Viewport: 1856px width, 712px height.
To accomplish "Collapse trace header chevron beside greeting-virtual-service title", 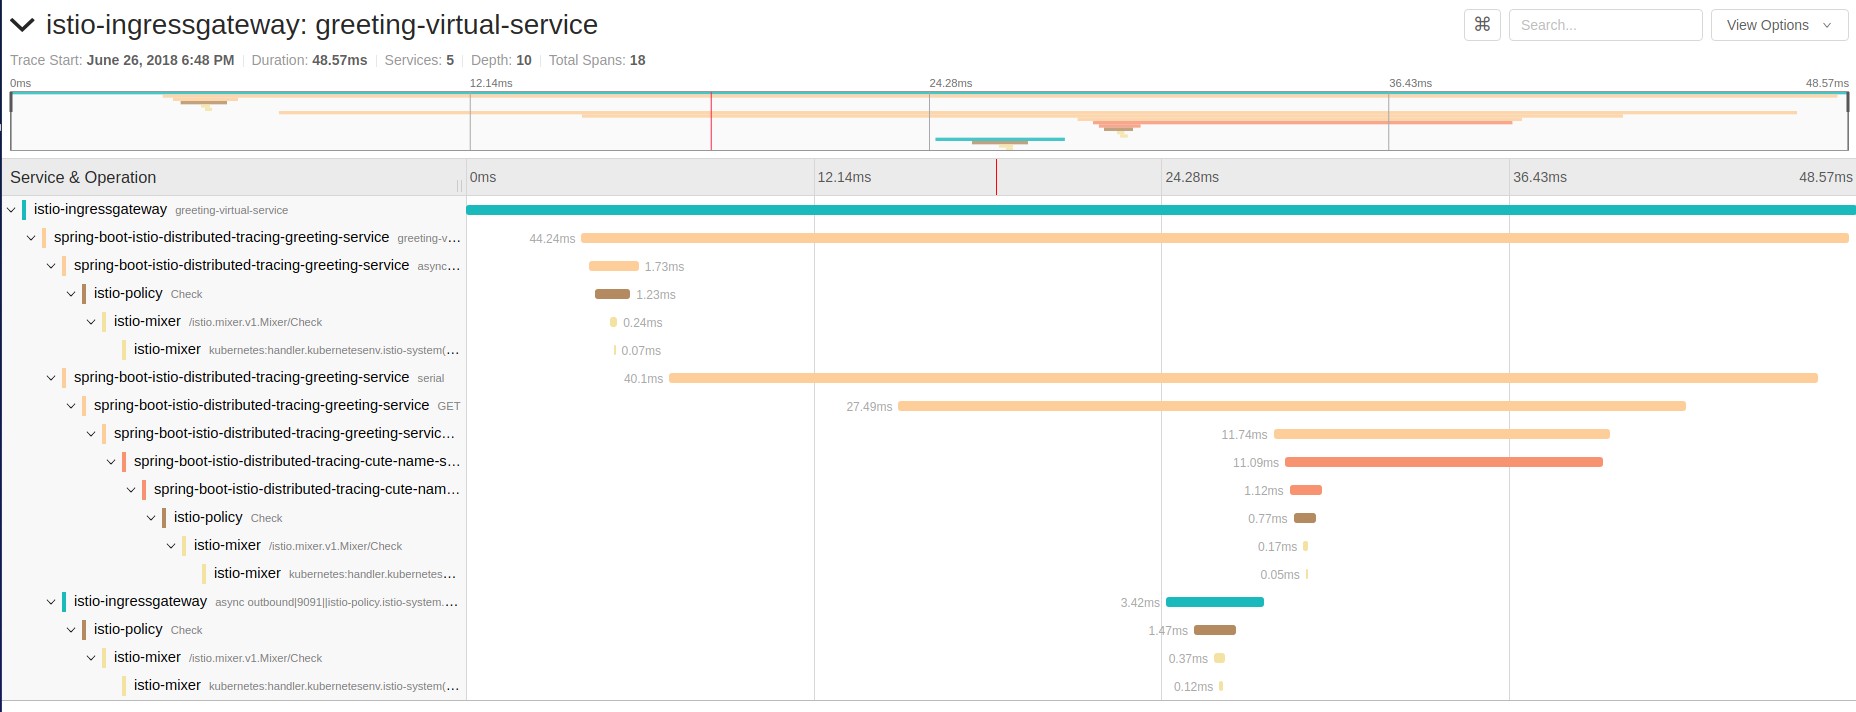I will point(22,25).
